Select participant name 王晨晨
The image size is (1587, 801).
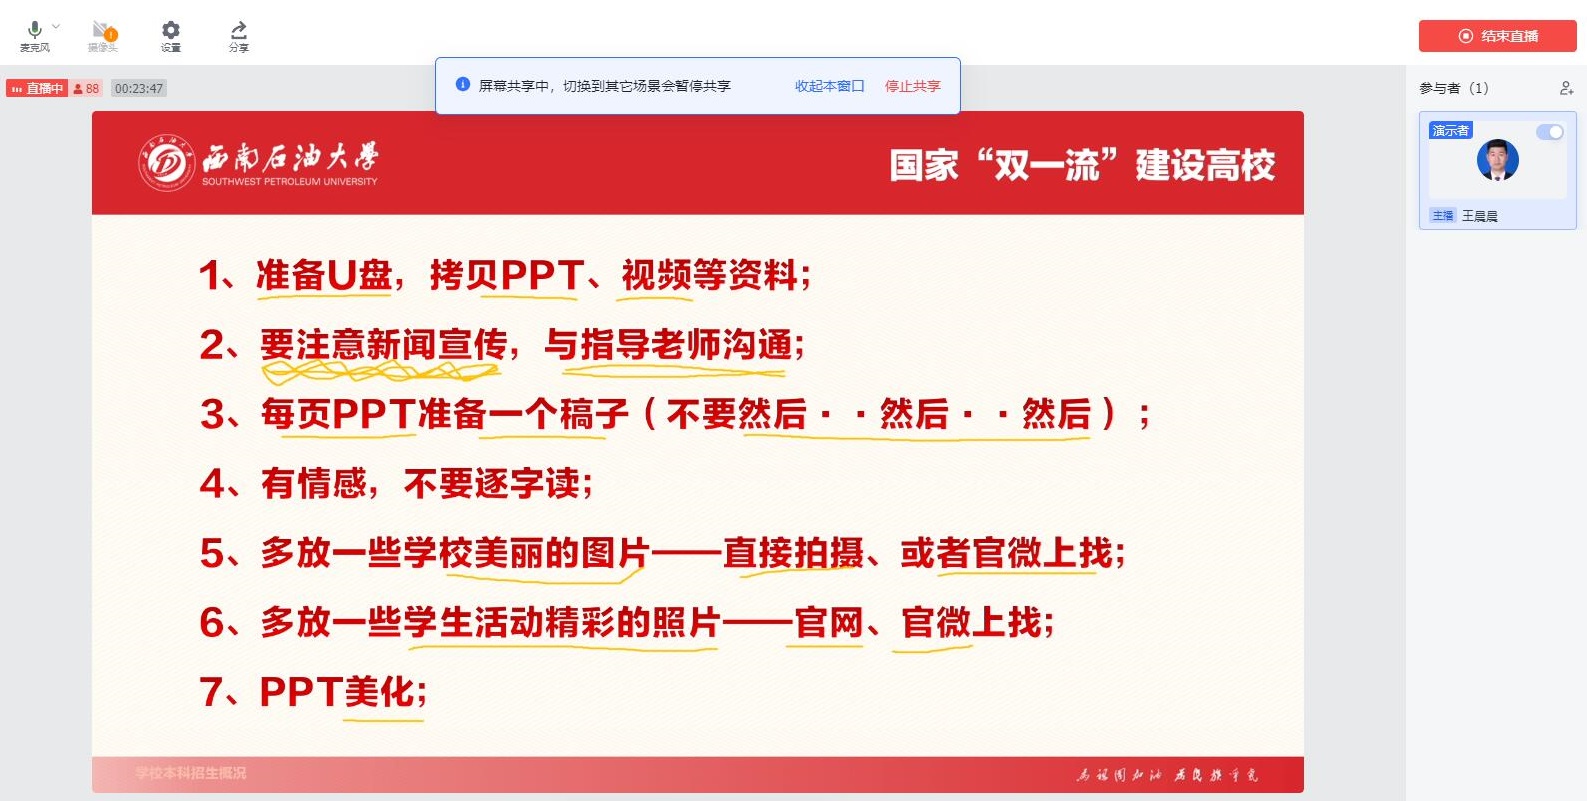tap(1480, 216)
